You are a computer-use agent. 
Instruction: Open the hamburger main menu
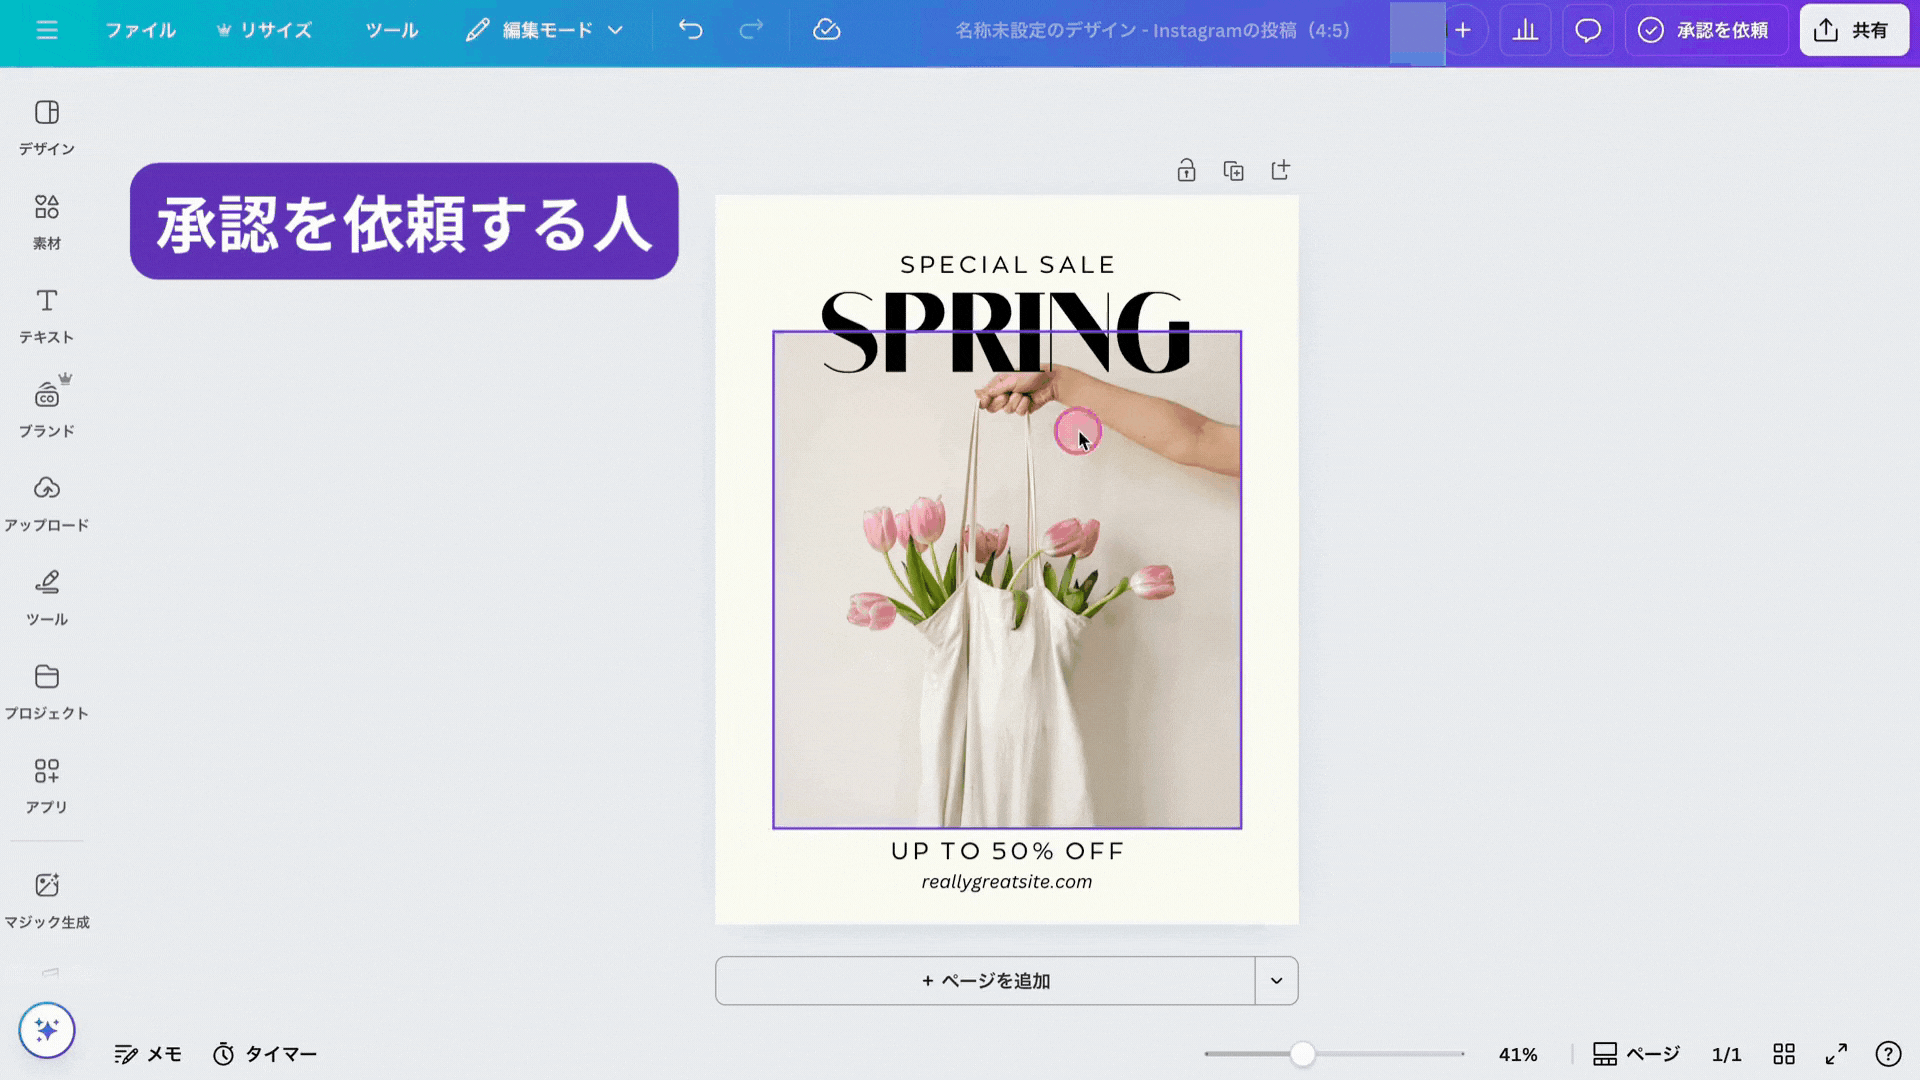pos(47,30)
